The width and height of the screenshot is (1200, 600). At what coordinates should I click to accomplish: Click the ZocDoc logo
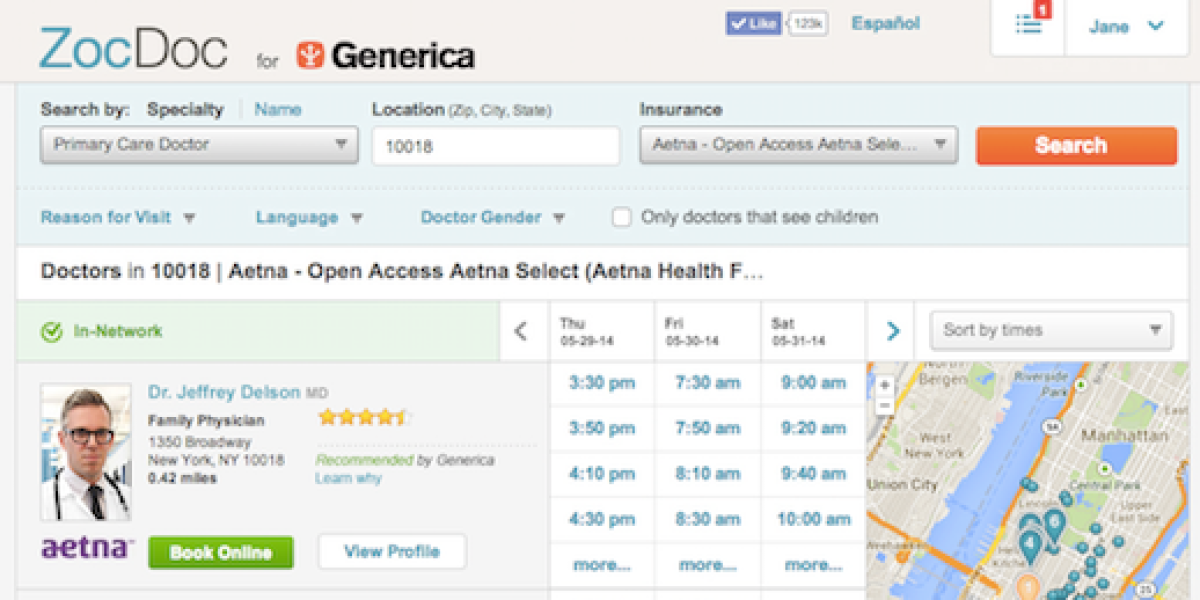[133, 50]
